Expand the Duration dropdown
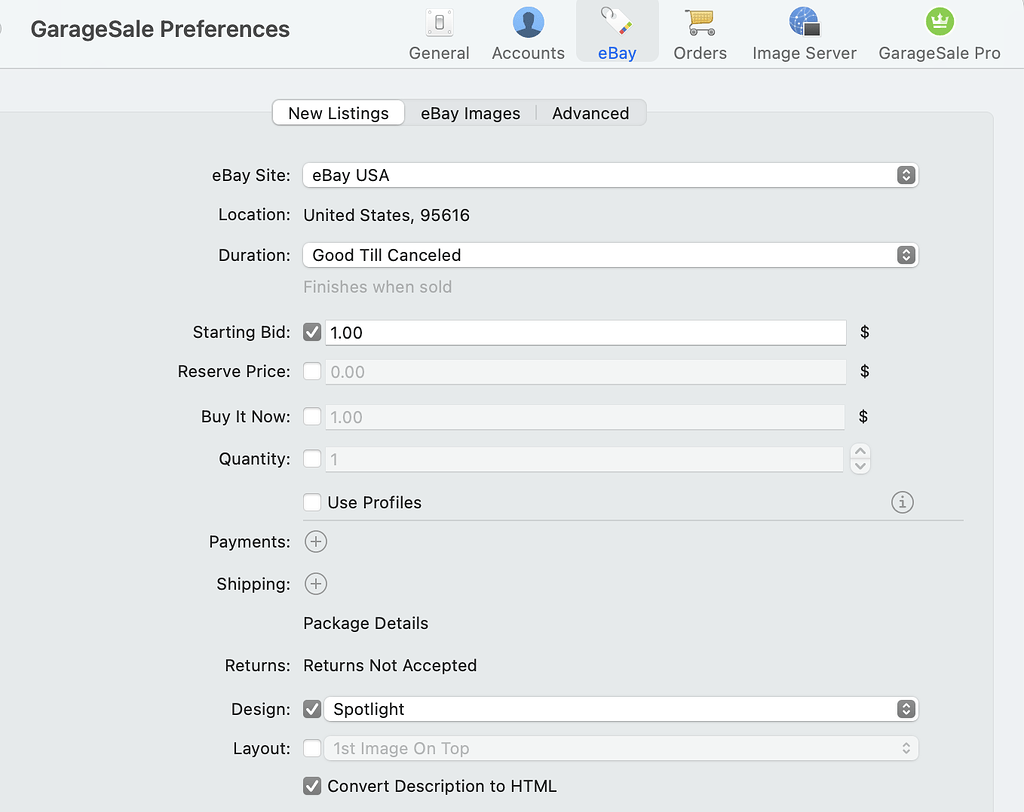1024x812 pixels. click(x=610, y=255)
